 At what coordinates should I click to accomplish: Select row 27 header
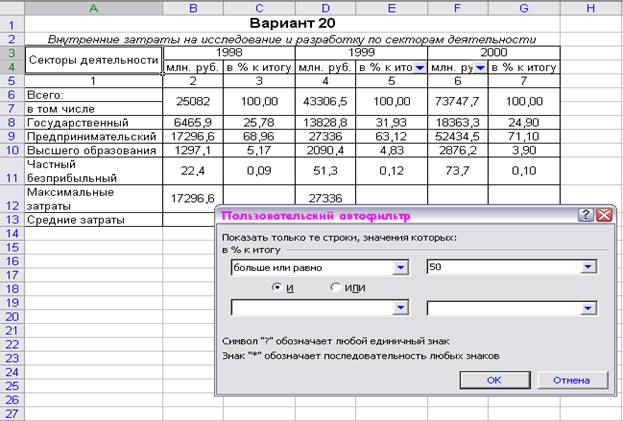[12, 414]
